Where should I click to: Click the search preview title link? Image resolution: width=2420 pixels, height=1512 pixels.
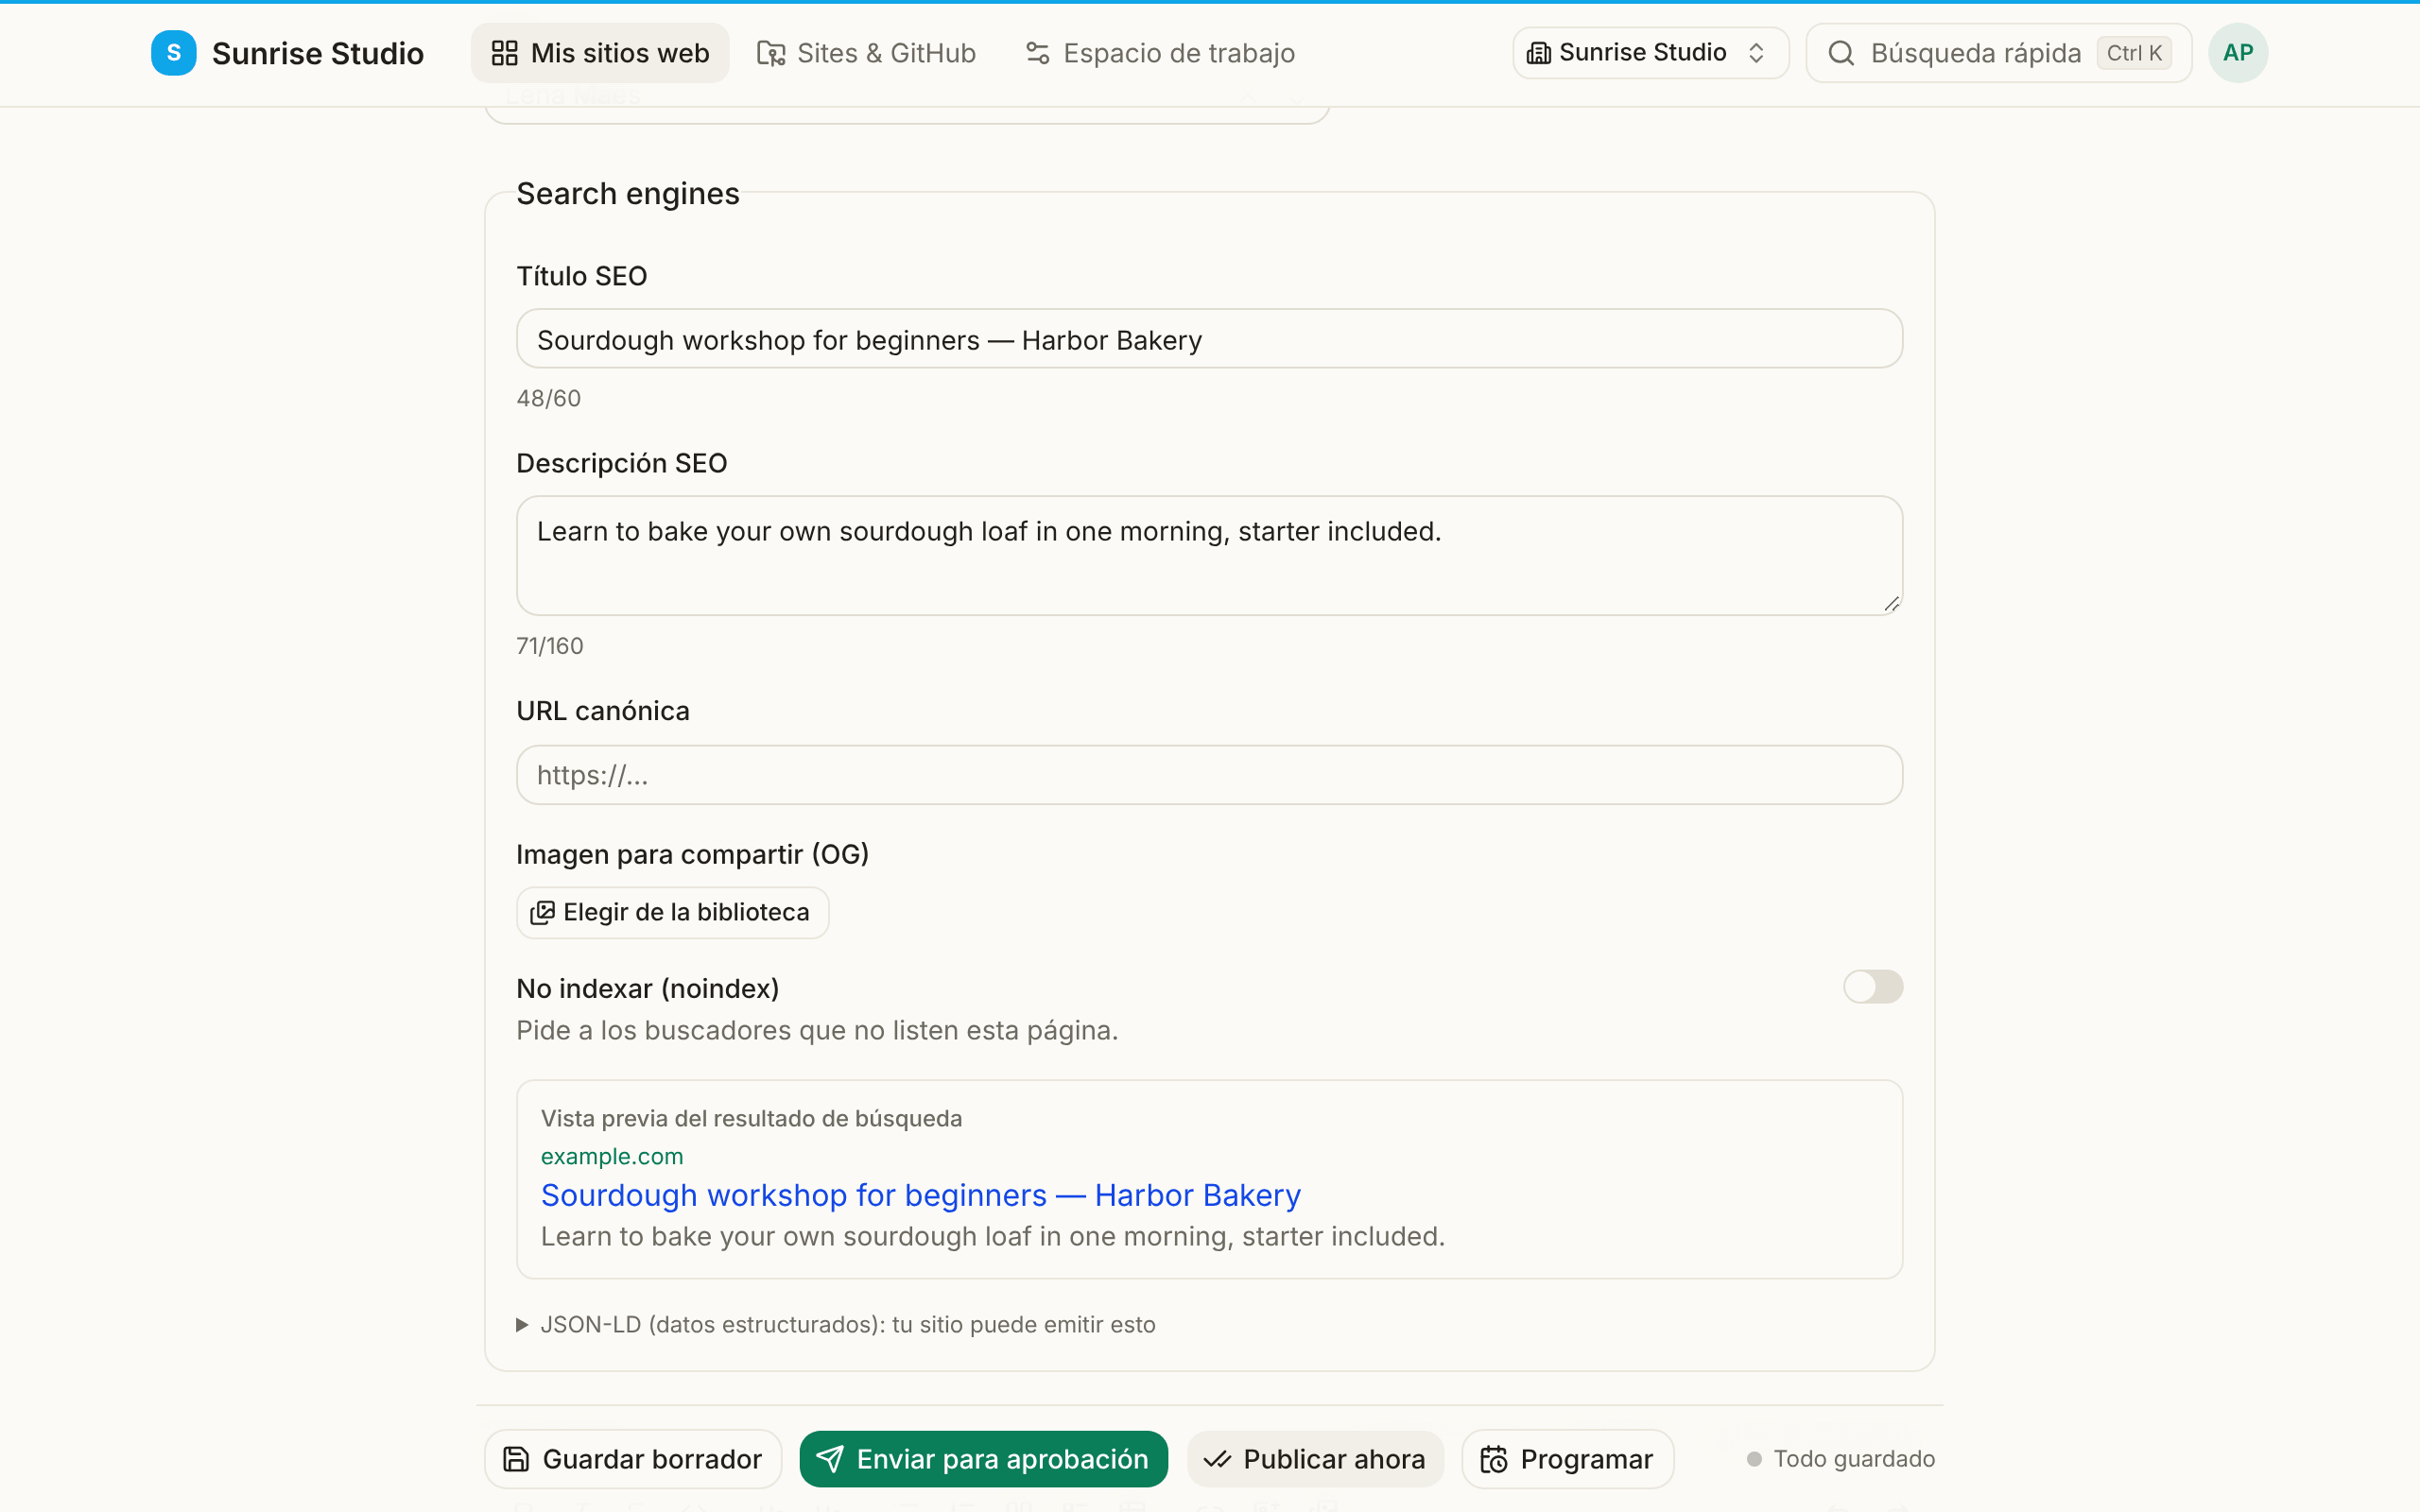[920, 1195]
